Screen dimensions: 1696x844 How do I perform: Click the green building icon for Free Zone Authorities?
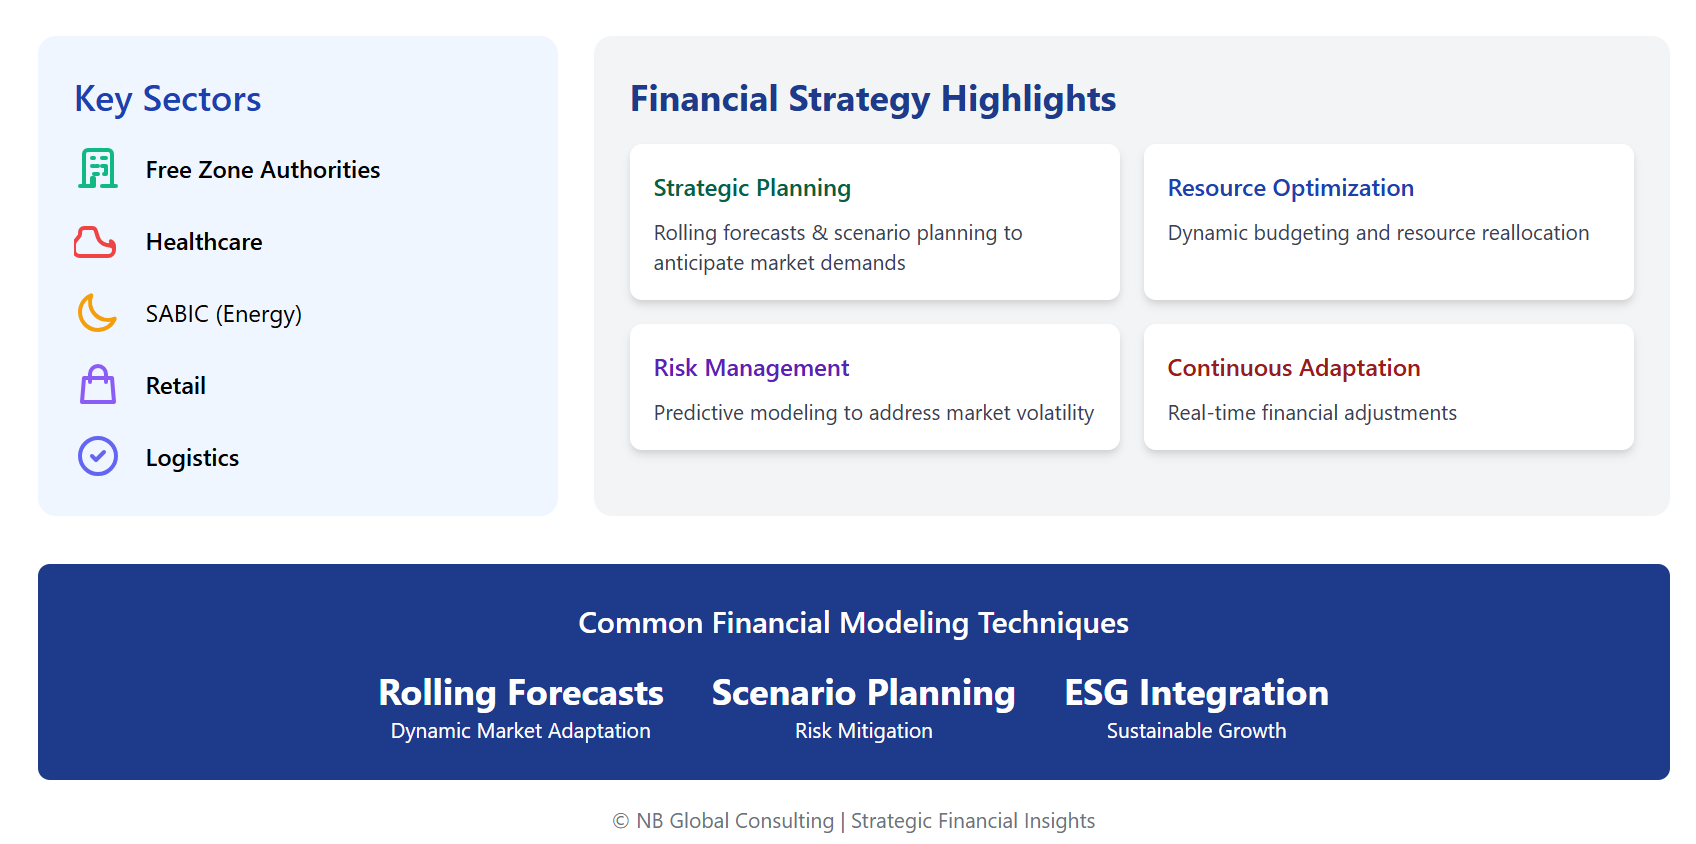pyautogui.click(x=98, y=169)
